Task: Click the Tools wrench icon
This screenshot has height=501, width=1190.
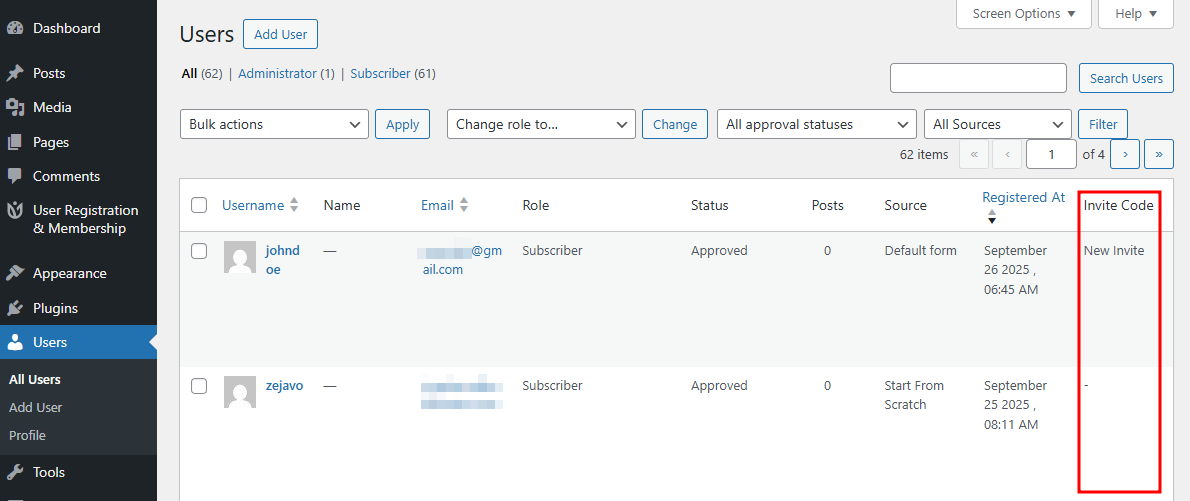Action: (x=14, y=472)
